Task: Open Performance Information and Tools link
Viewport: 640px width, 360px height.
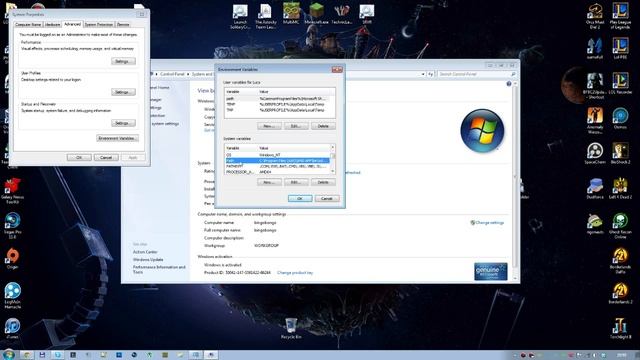Action: click(x=159, y=269)
